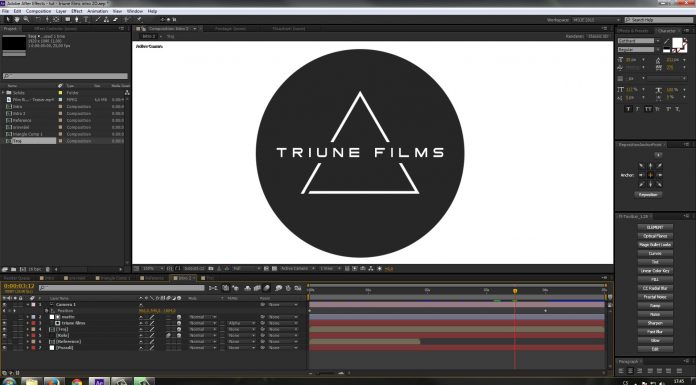Click the timeline Graph Editor icon
The height and width of the screenshot is (385, 696).
coord(298,288)
